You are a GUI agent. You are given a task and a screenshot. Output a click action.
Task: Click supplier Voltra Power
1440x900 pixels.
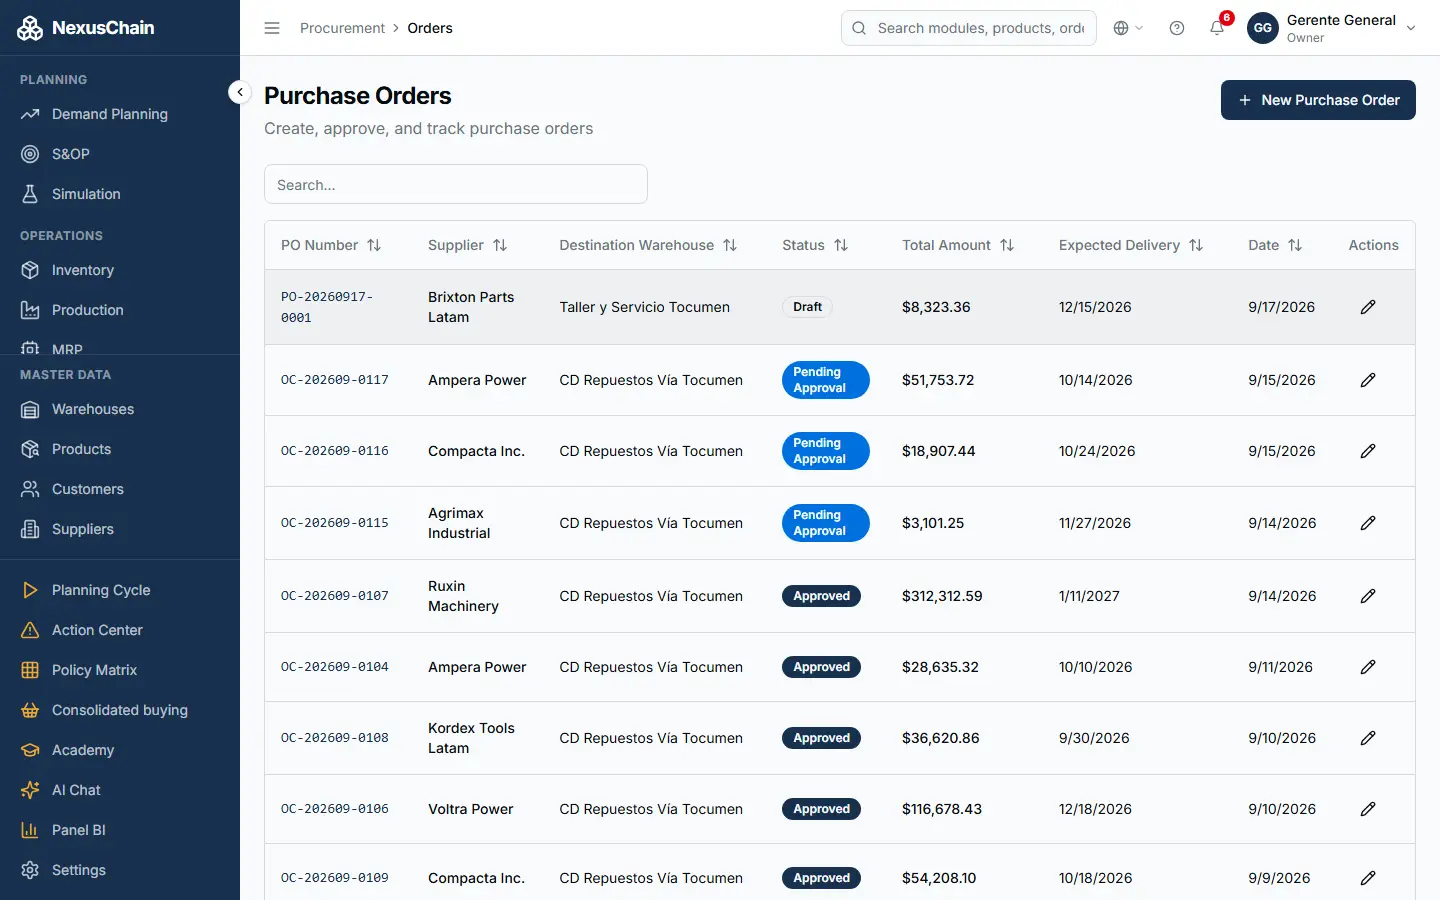471,809
